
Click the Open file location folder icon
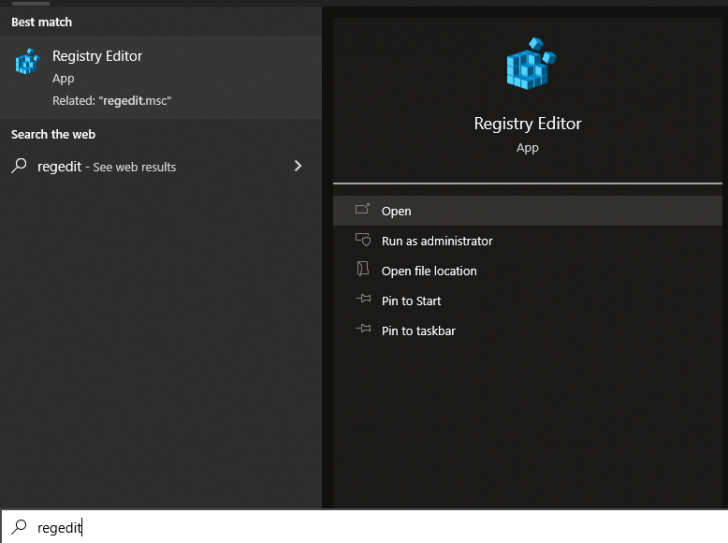363,269
